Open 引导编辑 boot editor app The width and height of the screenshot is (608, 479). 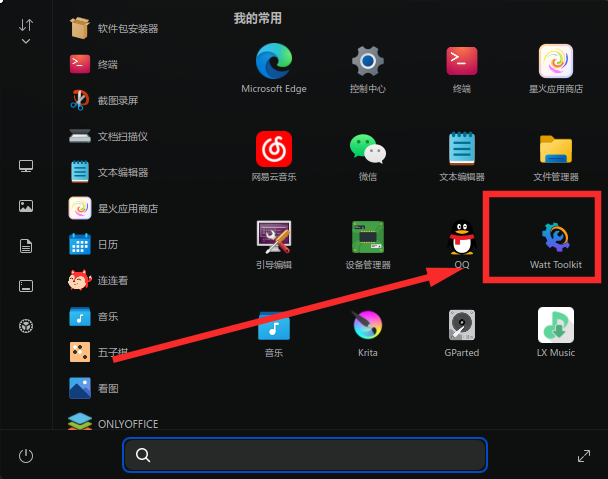[x=274, y=244]
